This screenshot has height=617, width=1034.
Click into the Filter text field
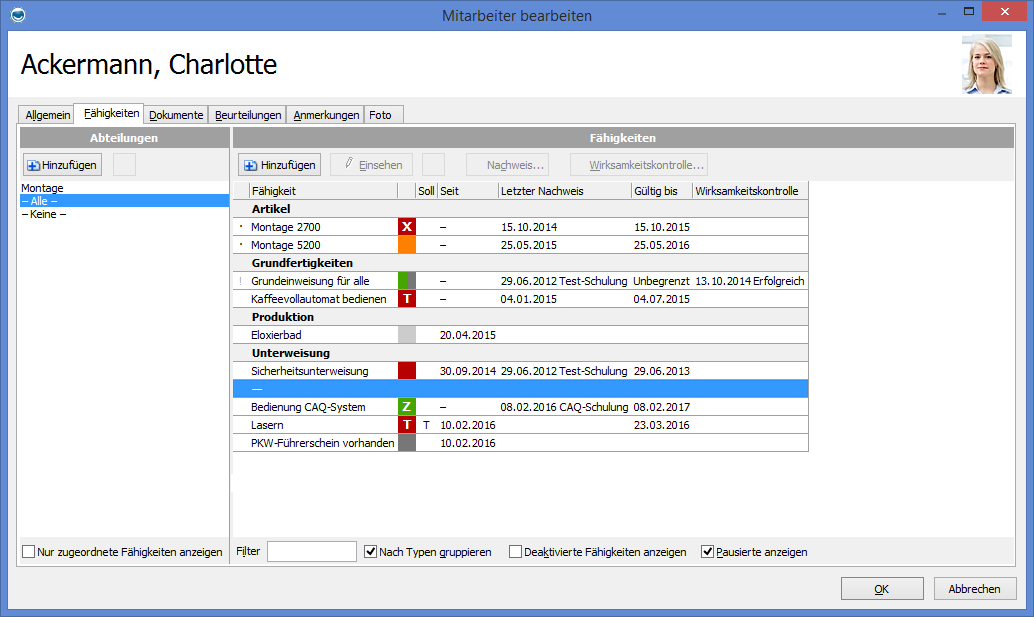[x=311, y=552]
